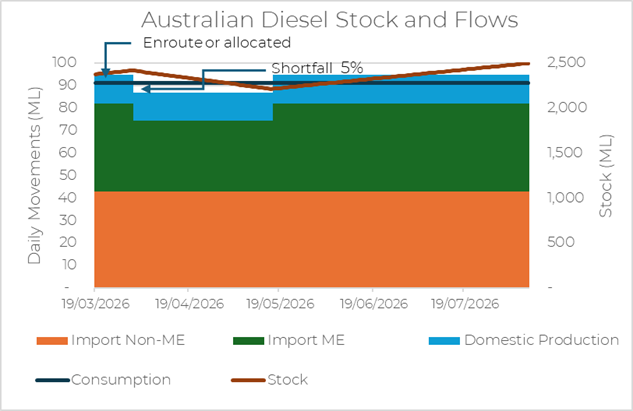Click the 19/04/2026 date axis label
633x411 pixels.
click(187, 302)
